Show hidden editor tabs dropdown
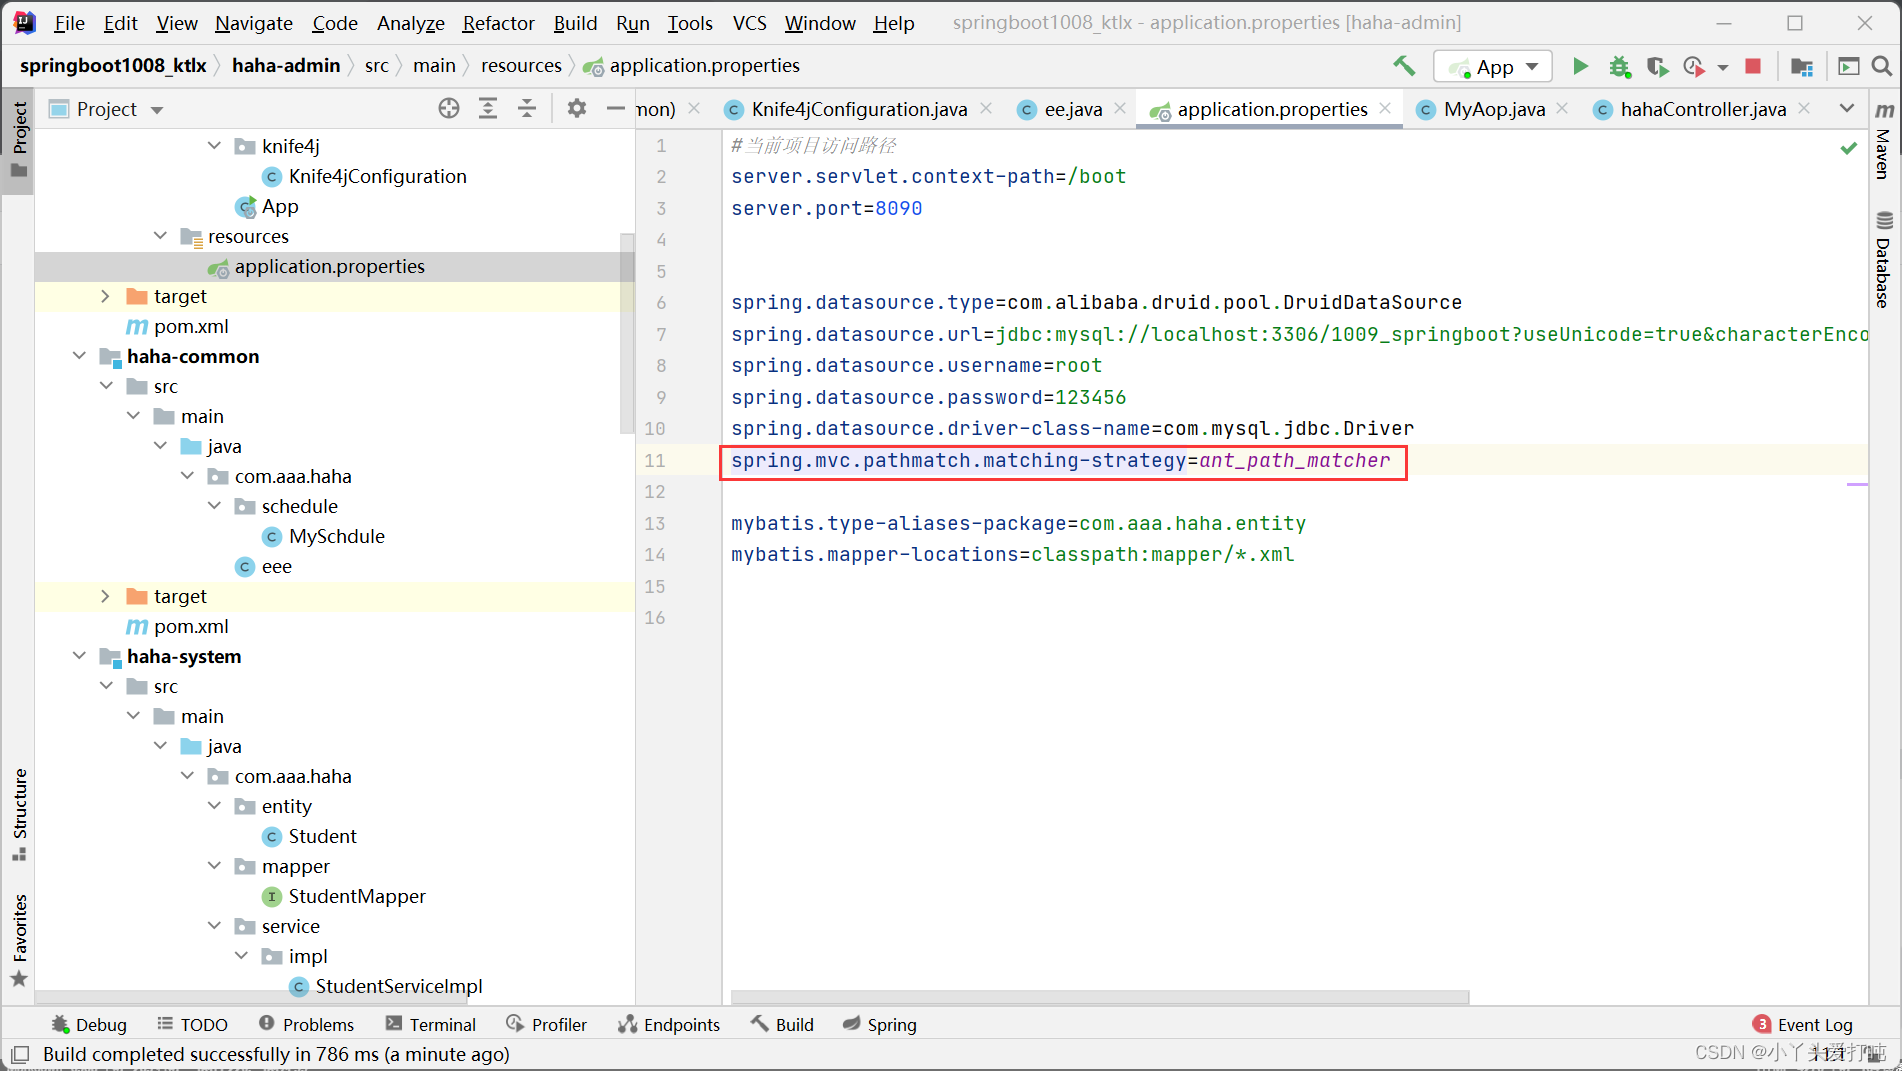The height and width of the screenshot is (1071, 1902). pos(1847,109)
